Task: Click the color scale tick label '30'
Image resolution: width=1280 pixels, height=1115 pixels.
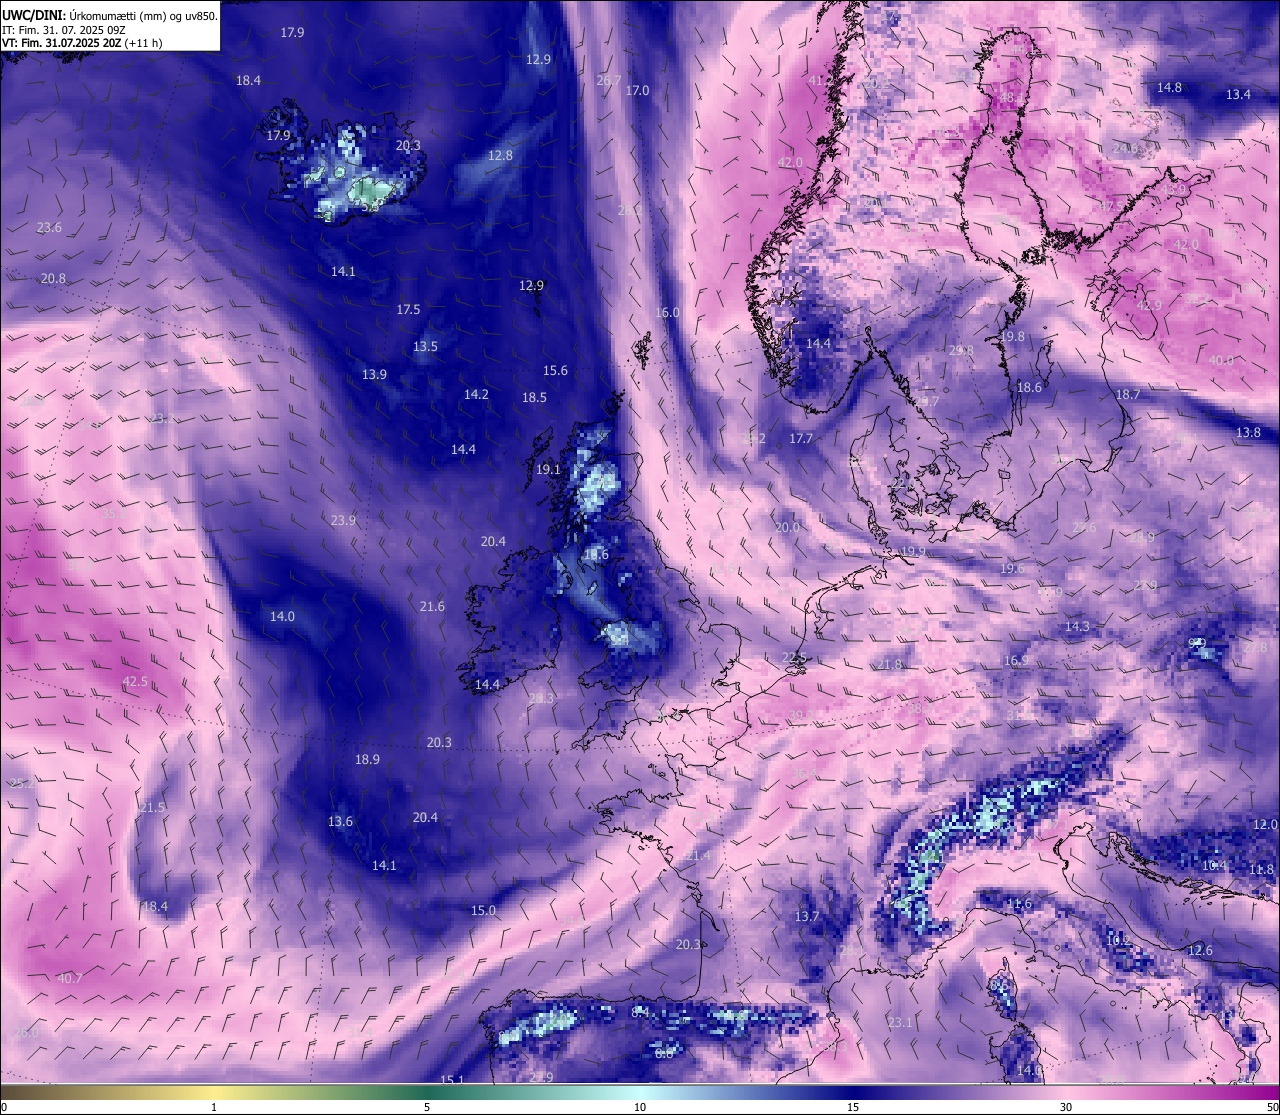Action: pyautogui.click(x=1066, y=1107)
